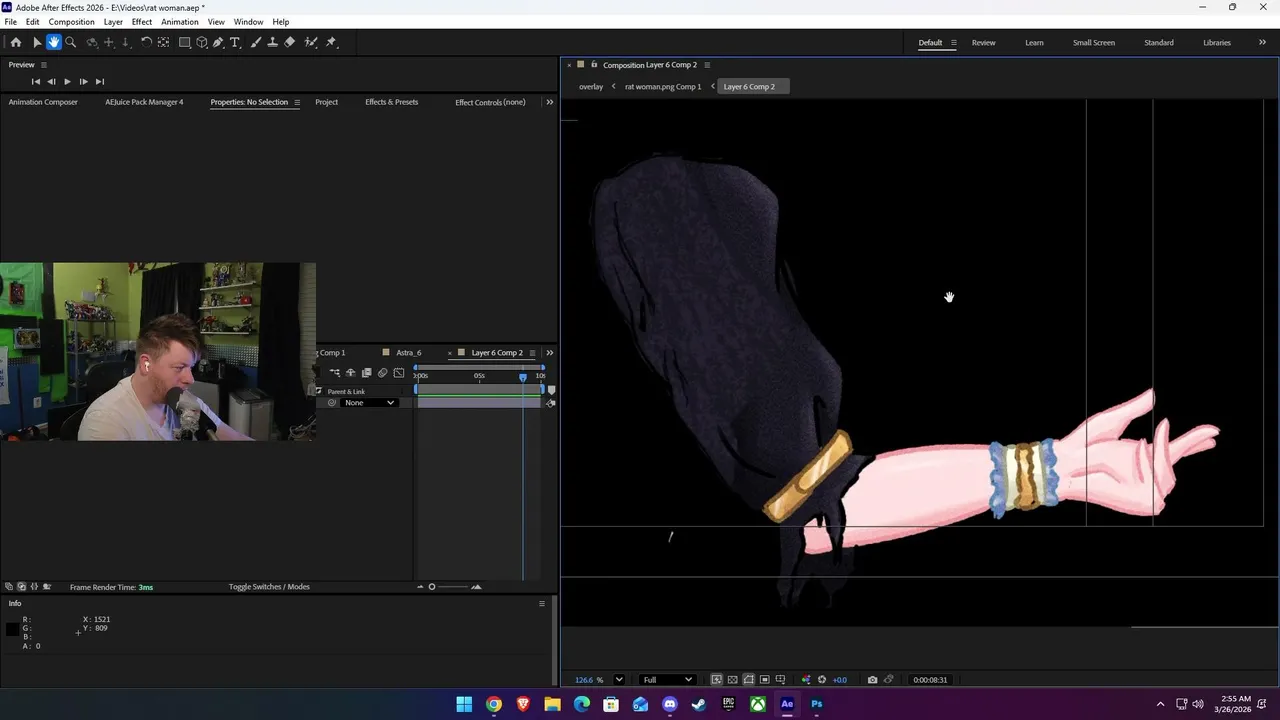
Task: Click the exposure value +0.0
Action: (839, 680)
